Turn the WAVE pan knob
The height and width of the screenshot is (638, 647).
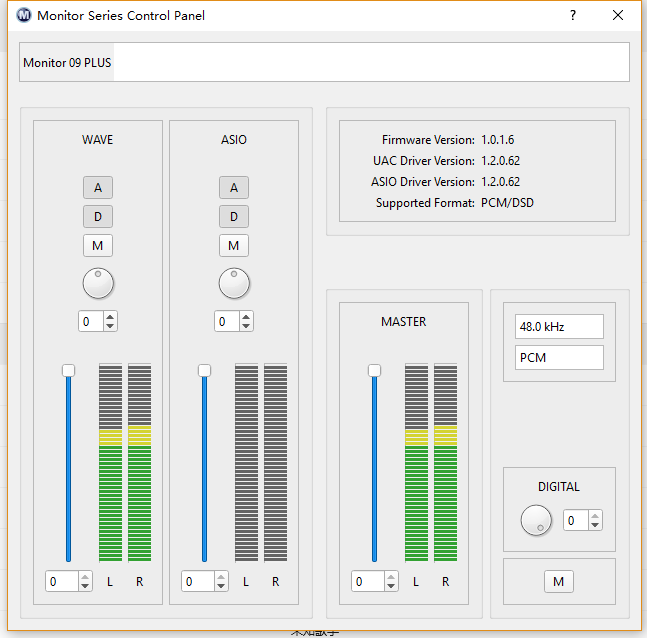(98, 283)
